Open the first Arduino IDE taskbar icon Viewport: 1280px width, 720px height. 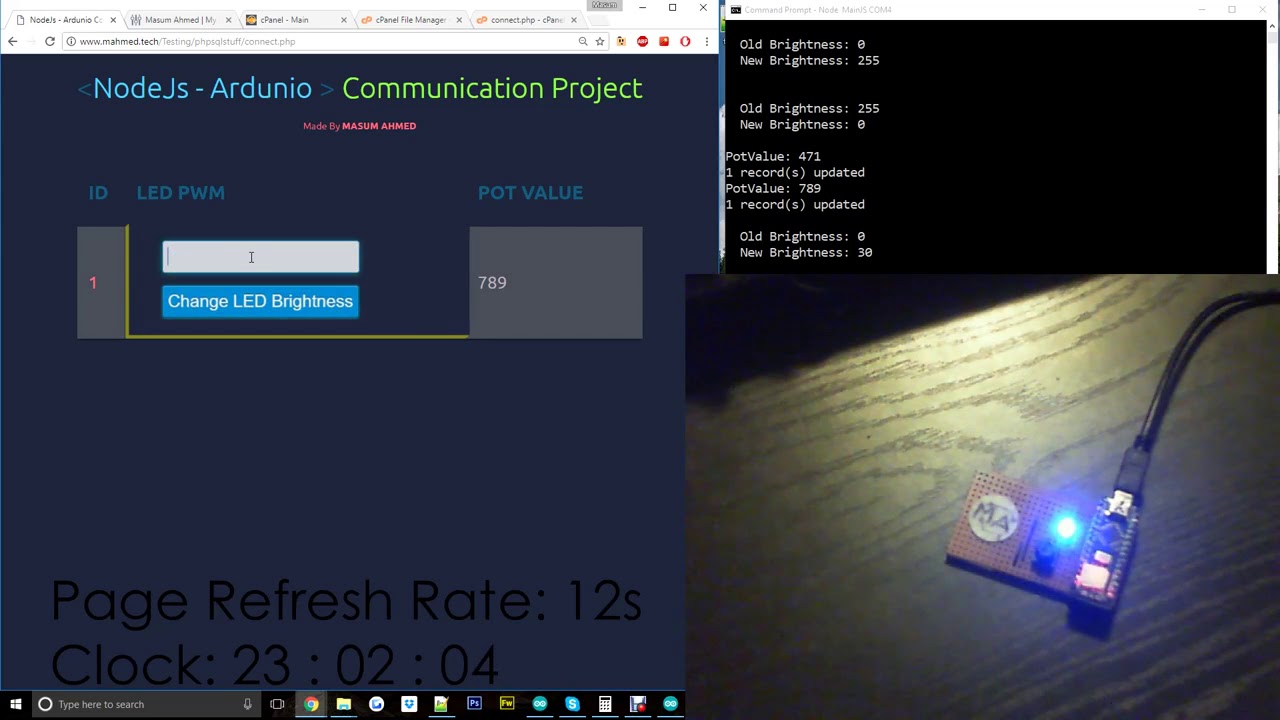(540, 704)
